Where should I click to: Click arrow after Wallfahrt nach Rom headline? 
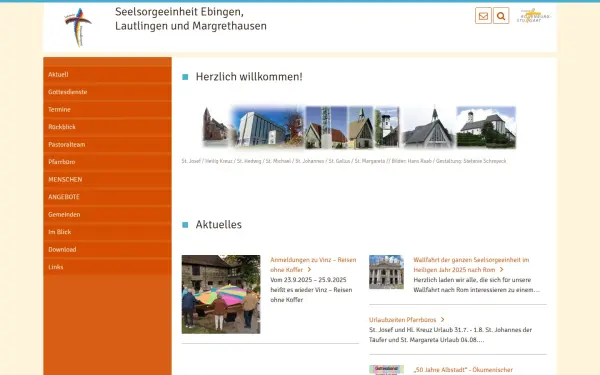click(501, 270)
